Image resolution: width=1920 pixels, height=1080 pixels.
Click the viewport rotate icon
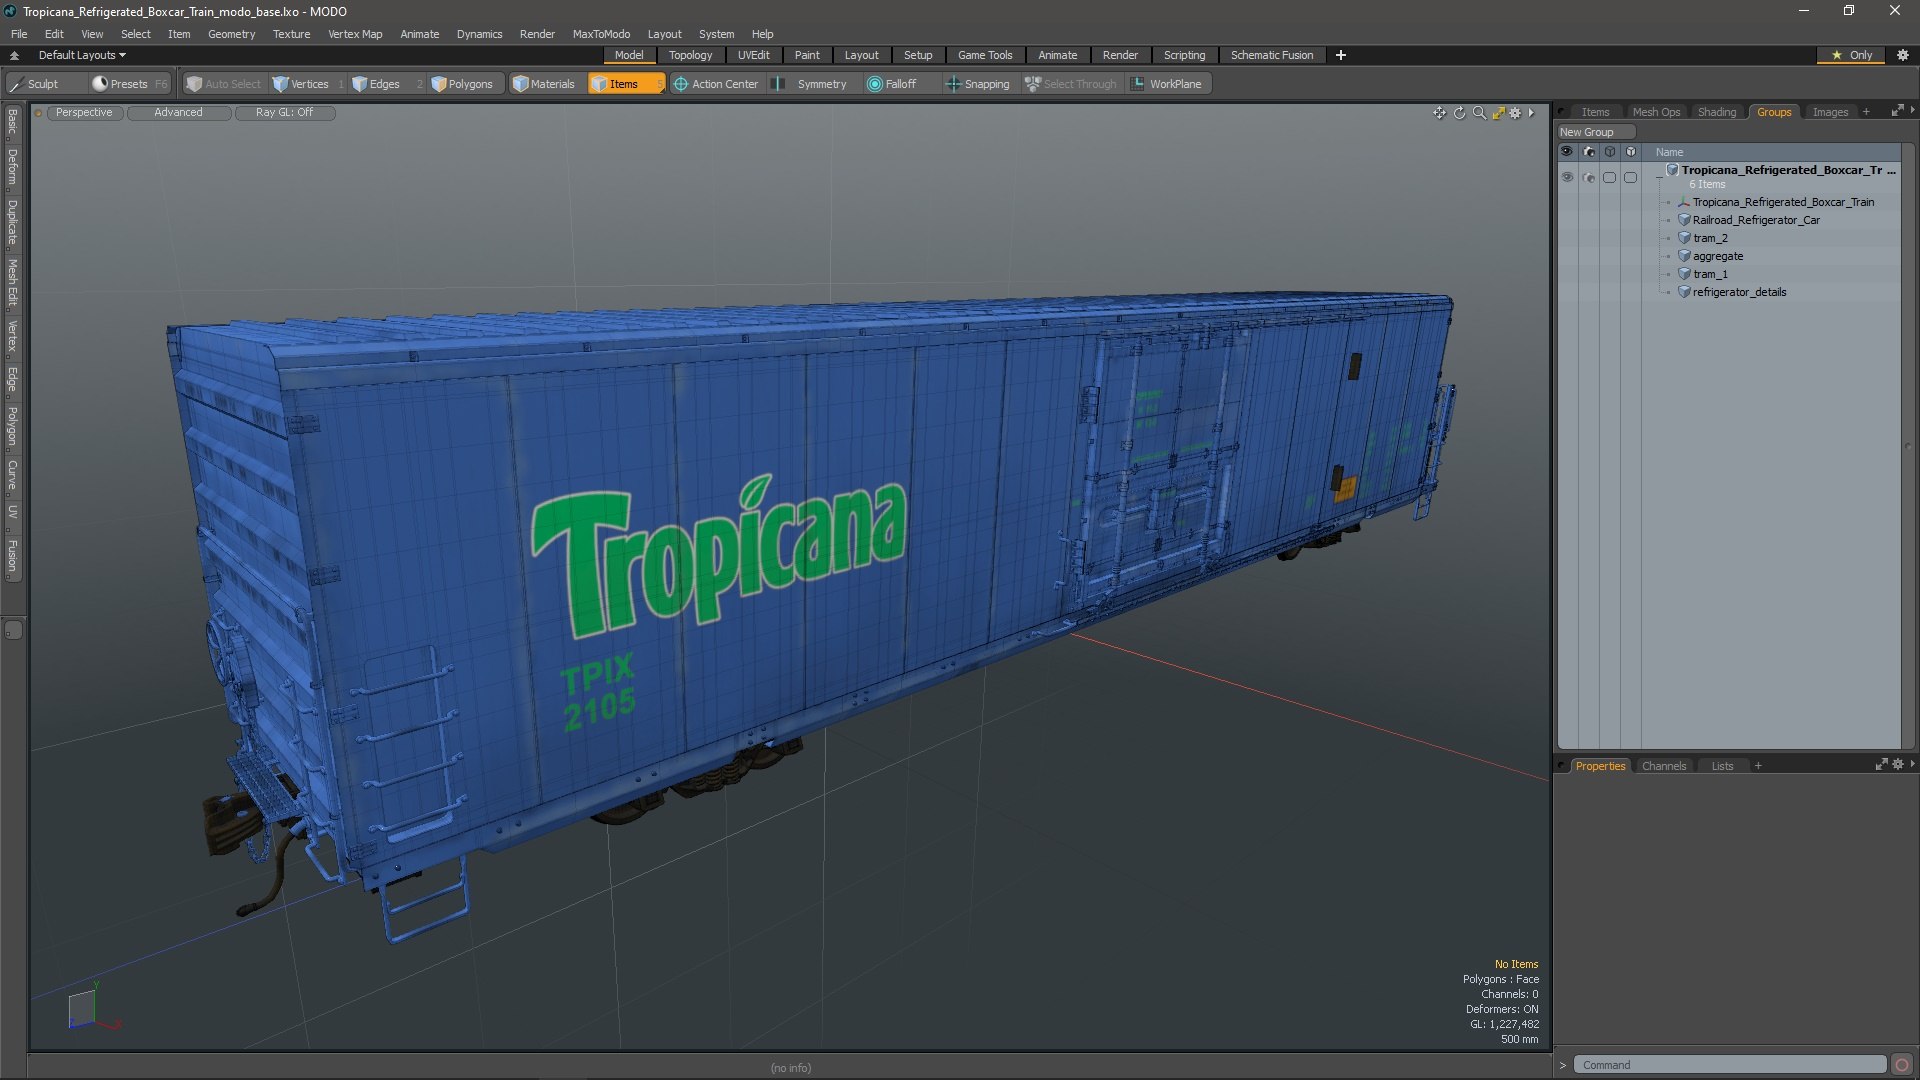pyautogui.click(x=1459, y=113)
